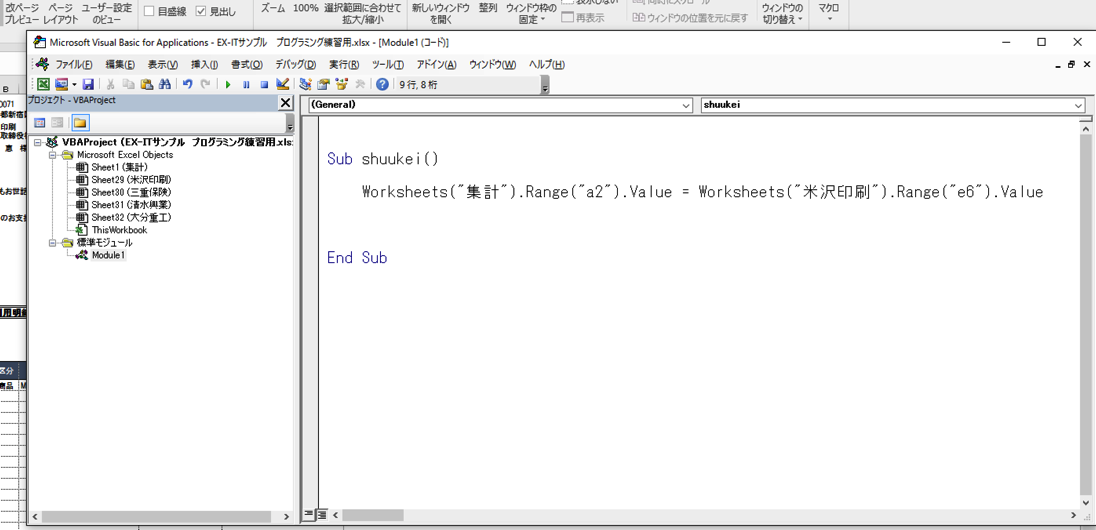Screen dimensions: 1096x530
Task: Run the macro with the green play icon
Action: (x=227, y=84)
